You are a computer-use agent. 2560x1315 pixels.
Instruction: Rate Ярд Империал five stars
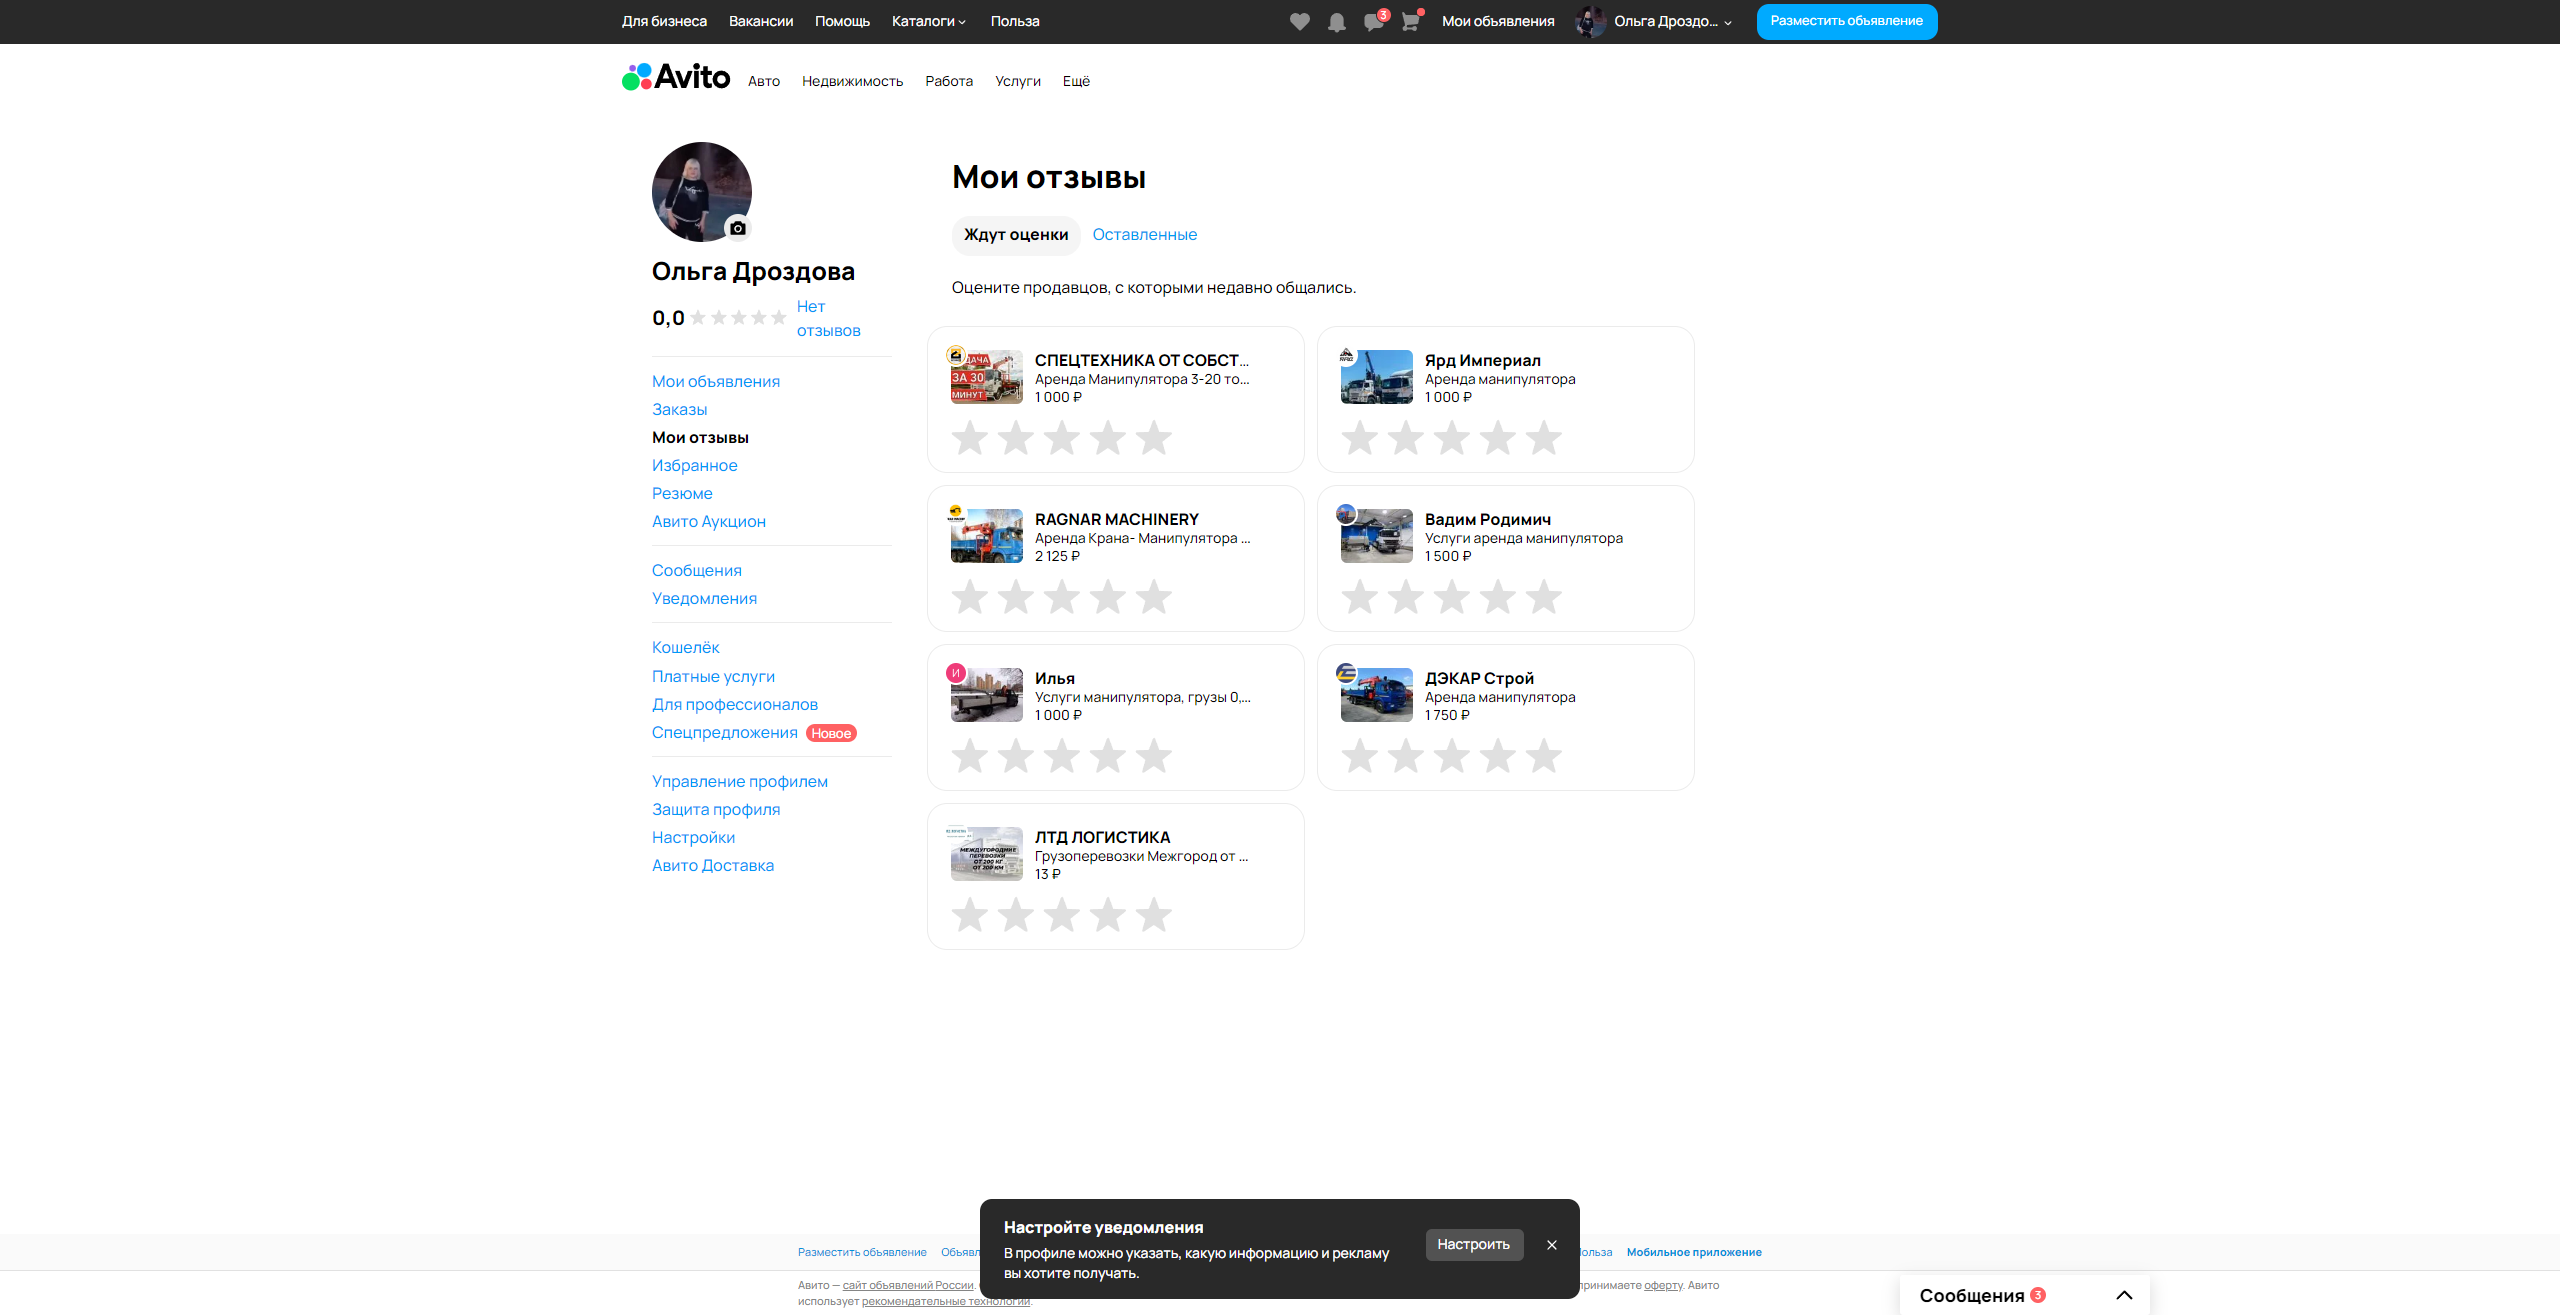[1543, 438]
